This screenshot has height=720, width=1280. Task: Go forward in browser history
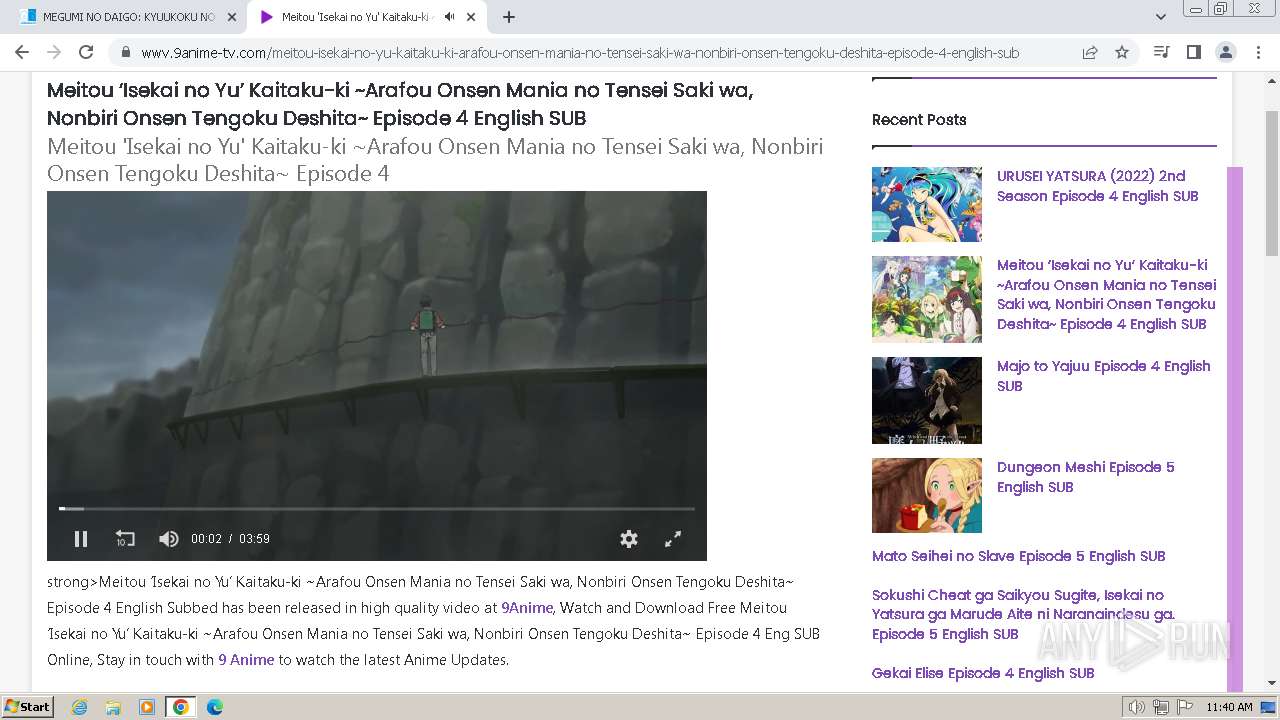(54, 52)
